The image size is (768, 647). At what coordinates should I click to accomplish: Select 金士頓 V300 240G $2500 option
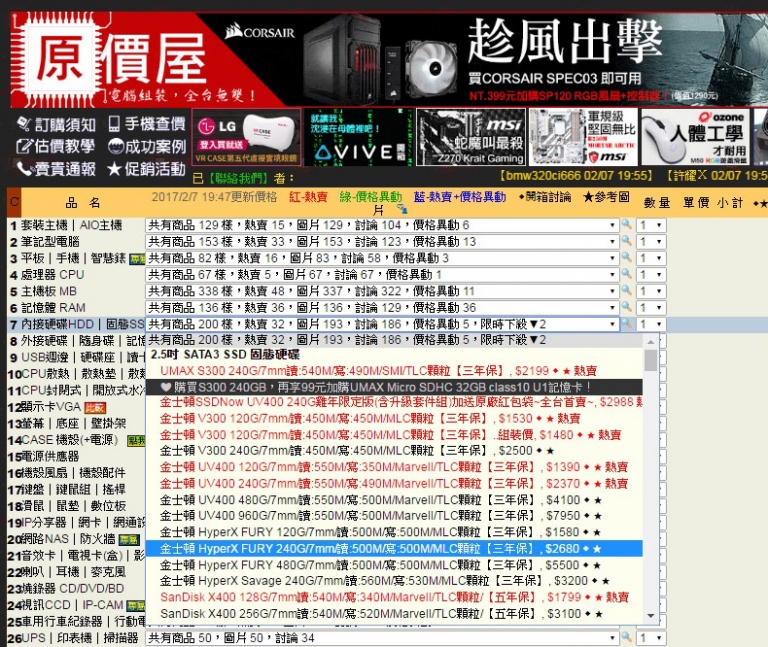click(394, 451)
